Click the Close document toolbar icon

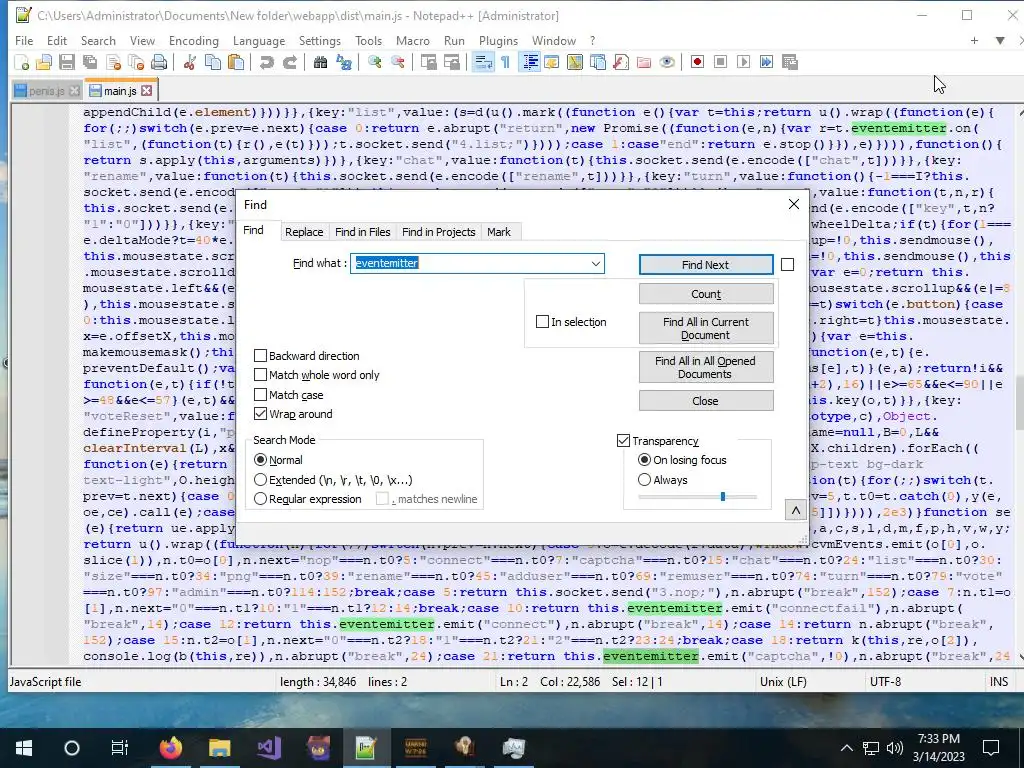coord(114,62)
